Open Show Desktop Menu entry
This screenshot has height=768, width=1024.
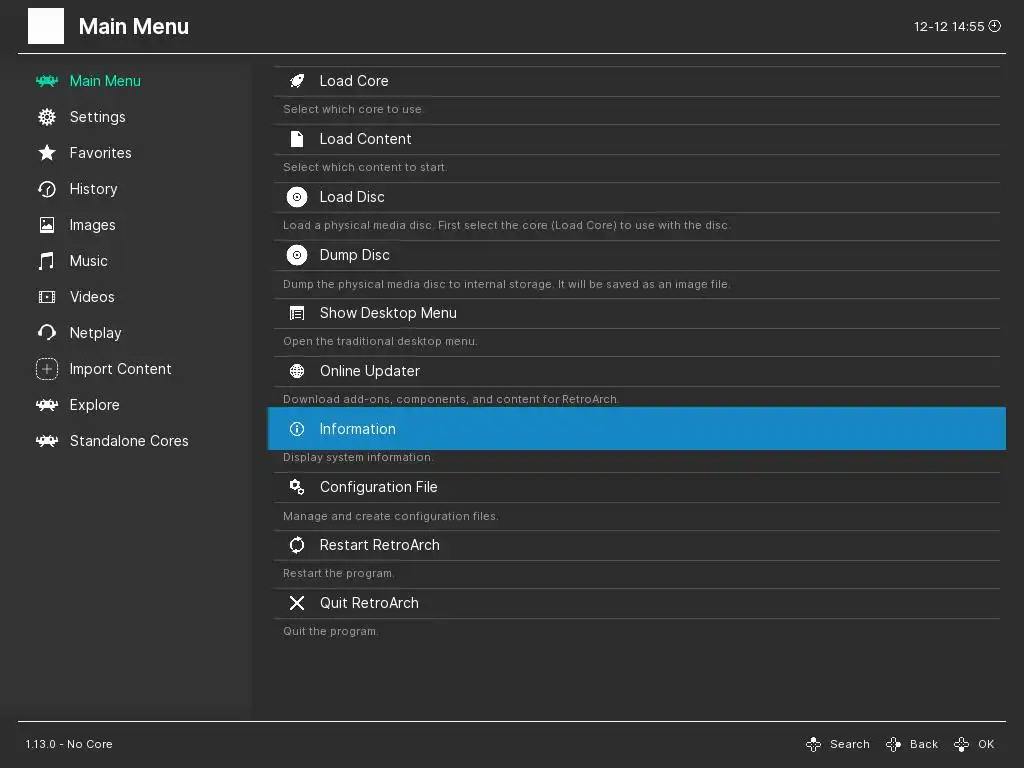[x=388, y=313]
